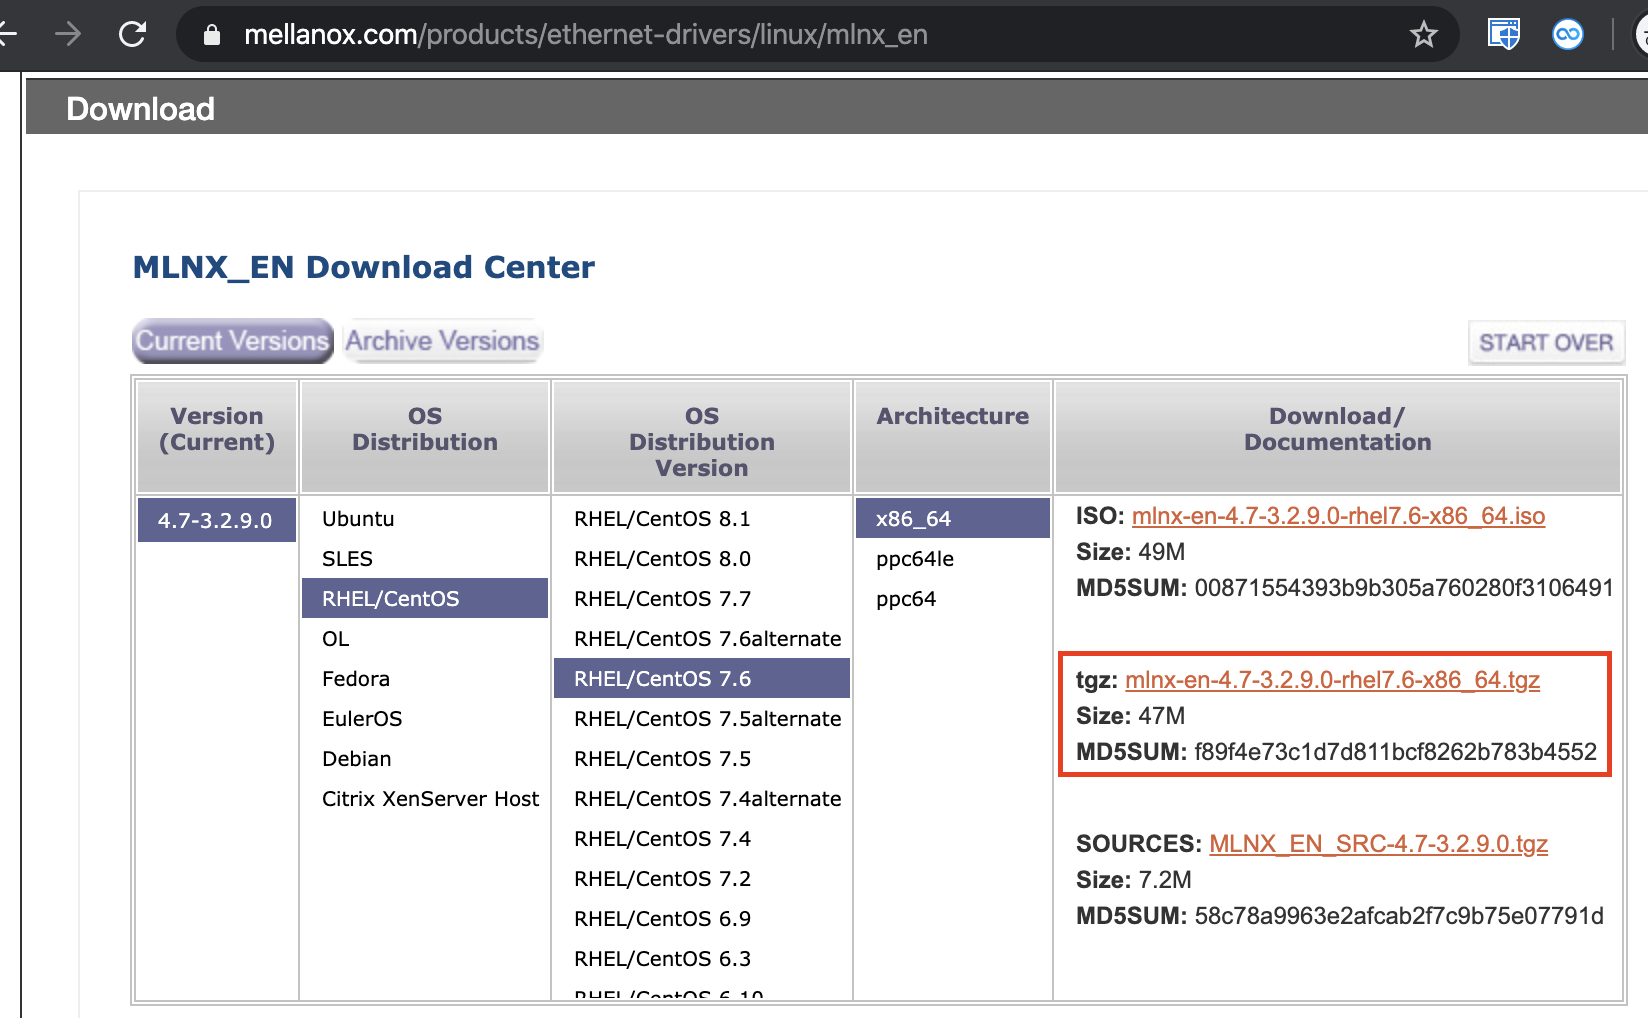The width and height of the screenshot is (1648, 1018).
Task: Select version 4.7-3.2.9.0
Action: [x=216, y=520]
